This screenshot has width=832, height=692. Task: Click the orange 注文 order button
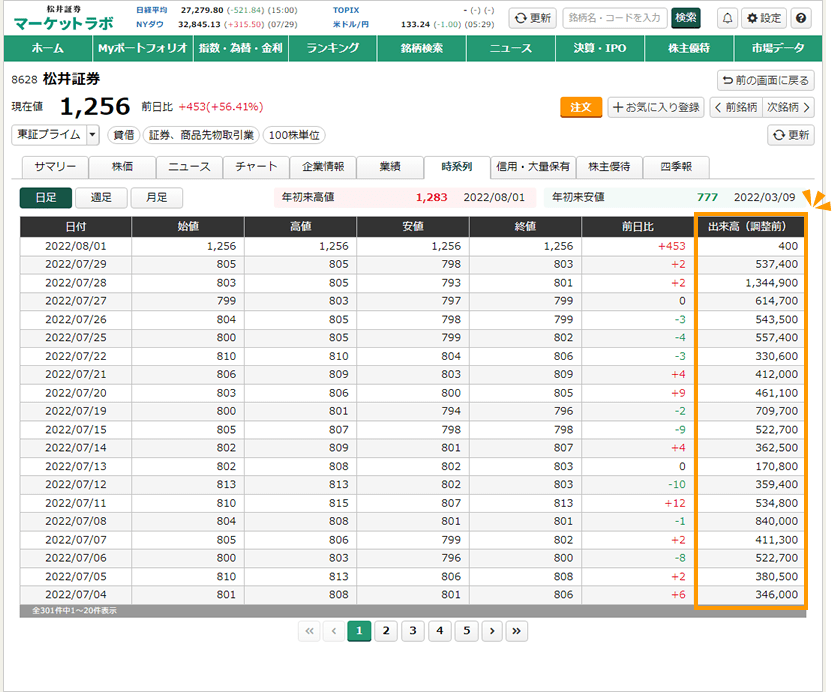click(581, 107)
